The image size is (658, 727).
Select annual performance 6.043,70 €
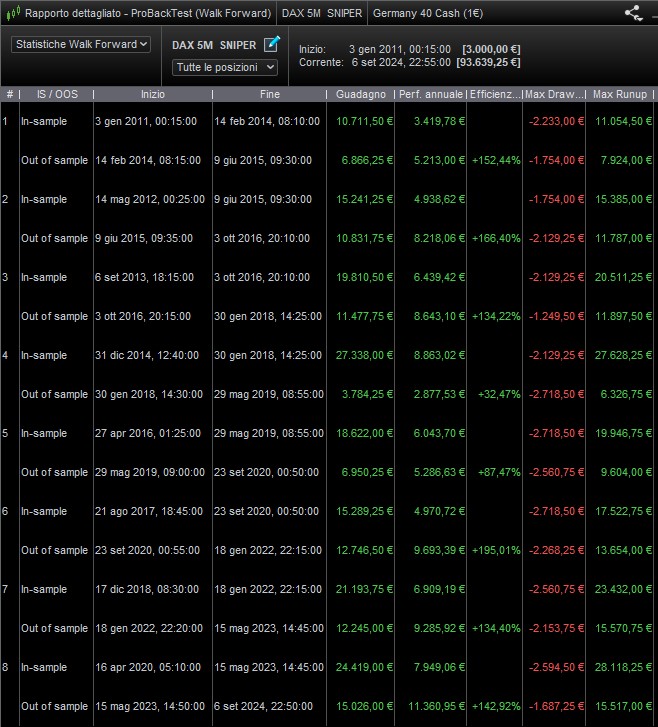point(439,433)
